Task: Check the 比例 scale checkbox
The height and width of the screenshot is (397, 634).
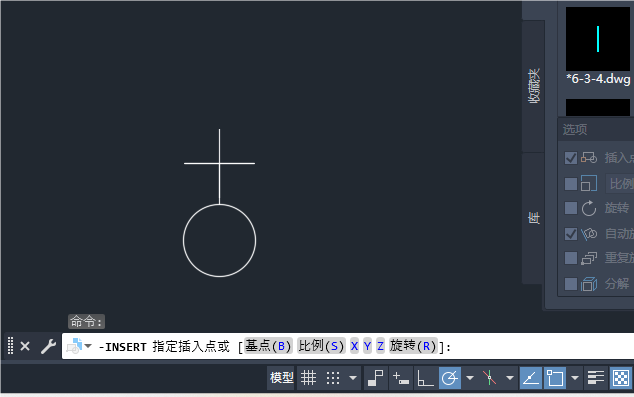Action: (571, 184)
